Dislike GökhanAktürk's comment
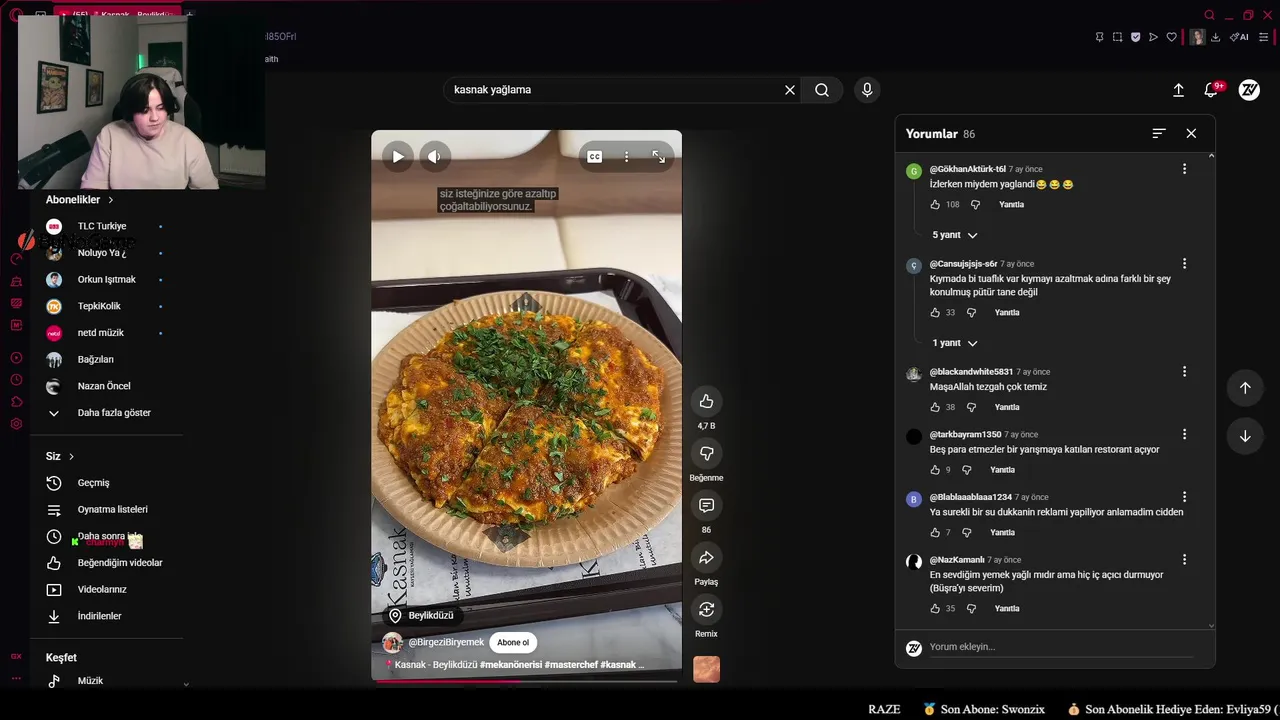 click(975, 204)
